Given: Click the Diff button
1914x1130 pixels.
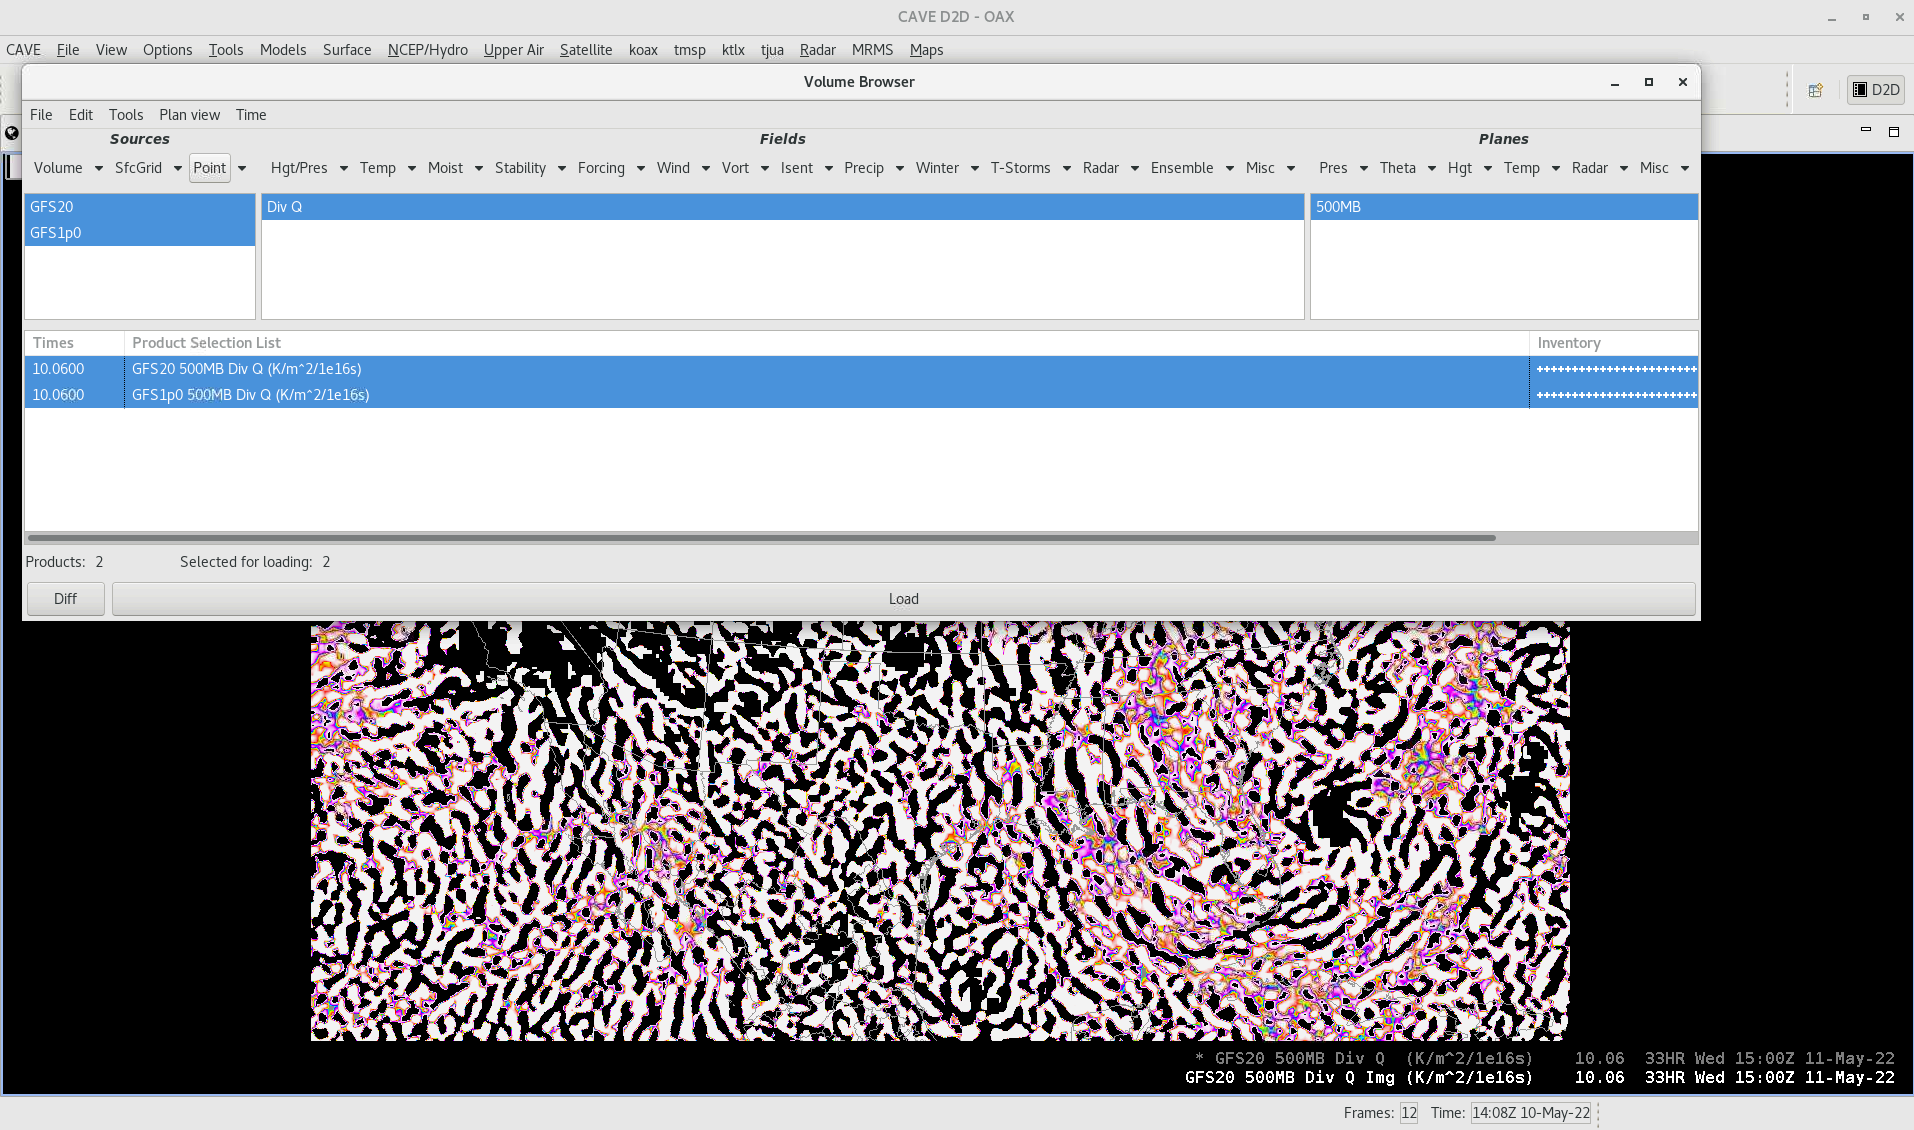Looking at the screenshot, I should [x=65, y=599].
